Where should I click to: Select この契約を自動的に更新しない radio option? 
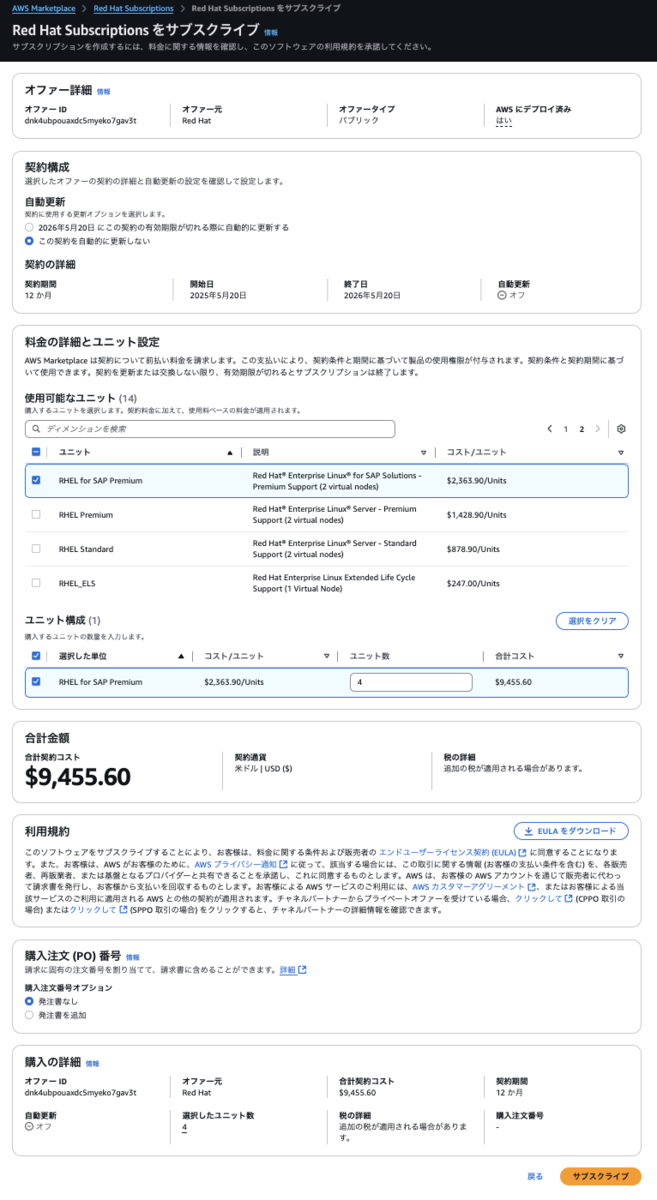tap(30, 241)
